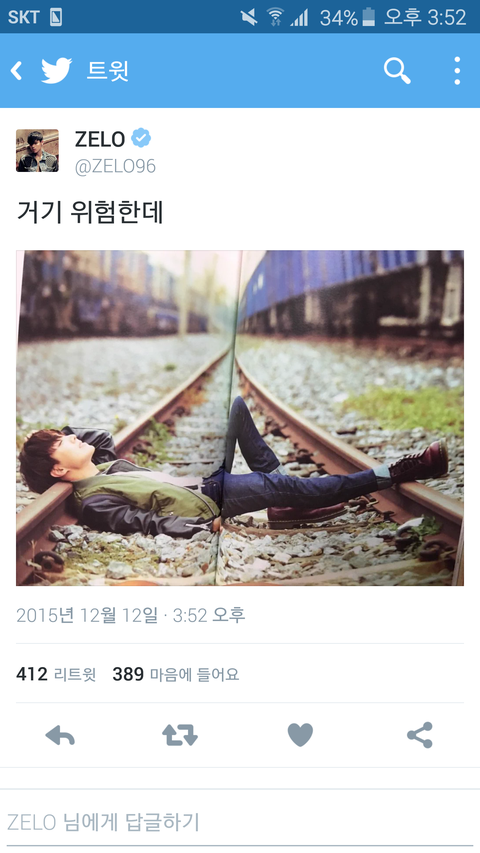Reply to the tweet with the arrow icon
The width and height of the screenshot is (480, 853).
(x=60, y=735)
